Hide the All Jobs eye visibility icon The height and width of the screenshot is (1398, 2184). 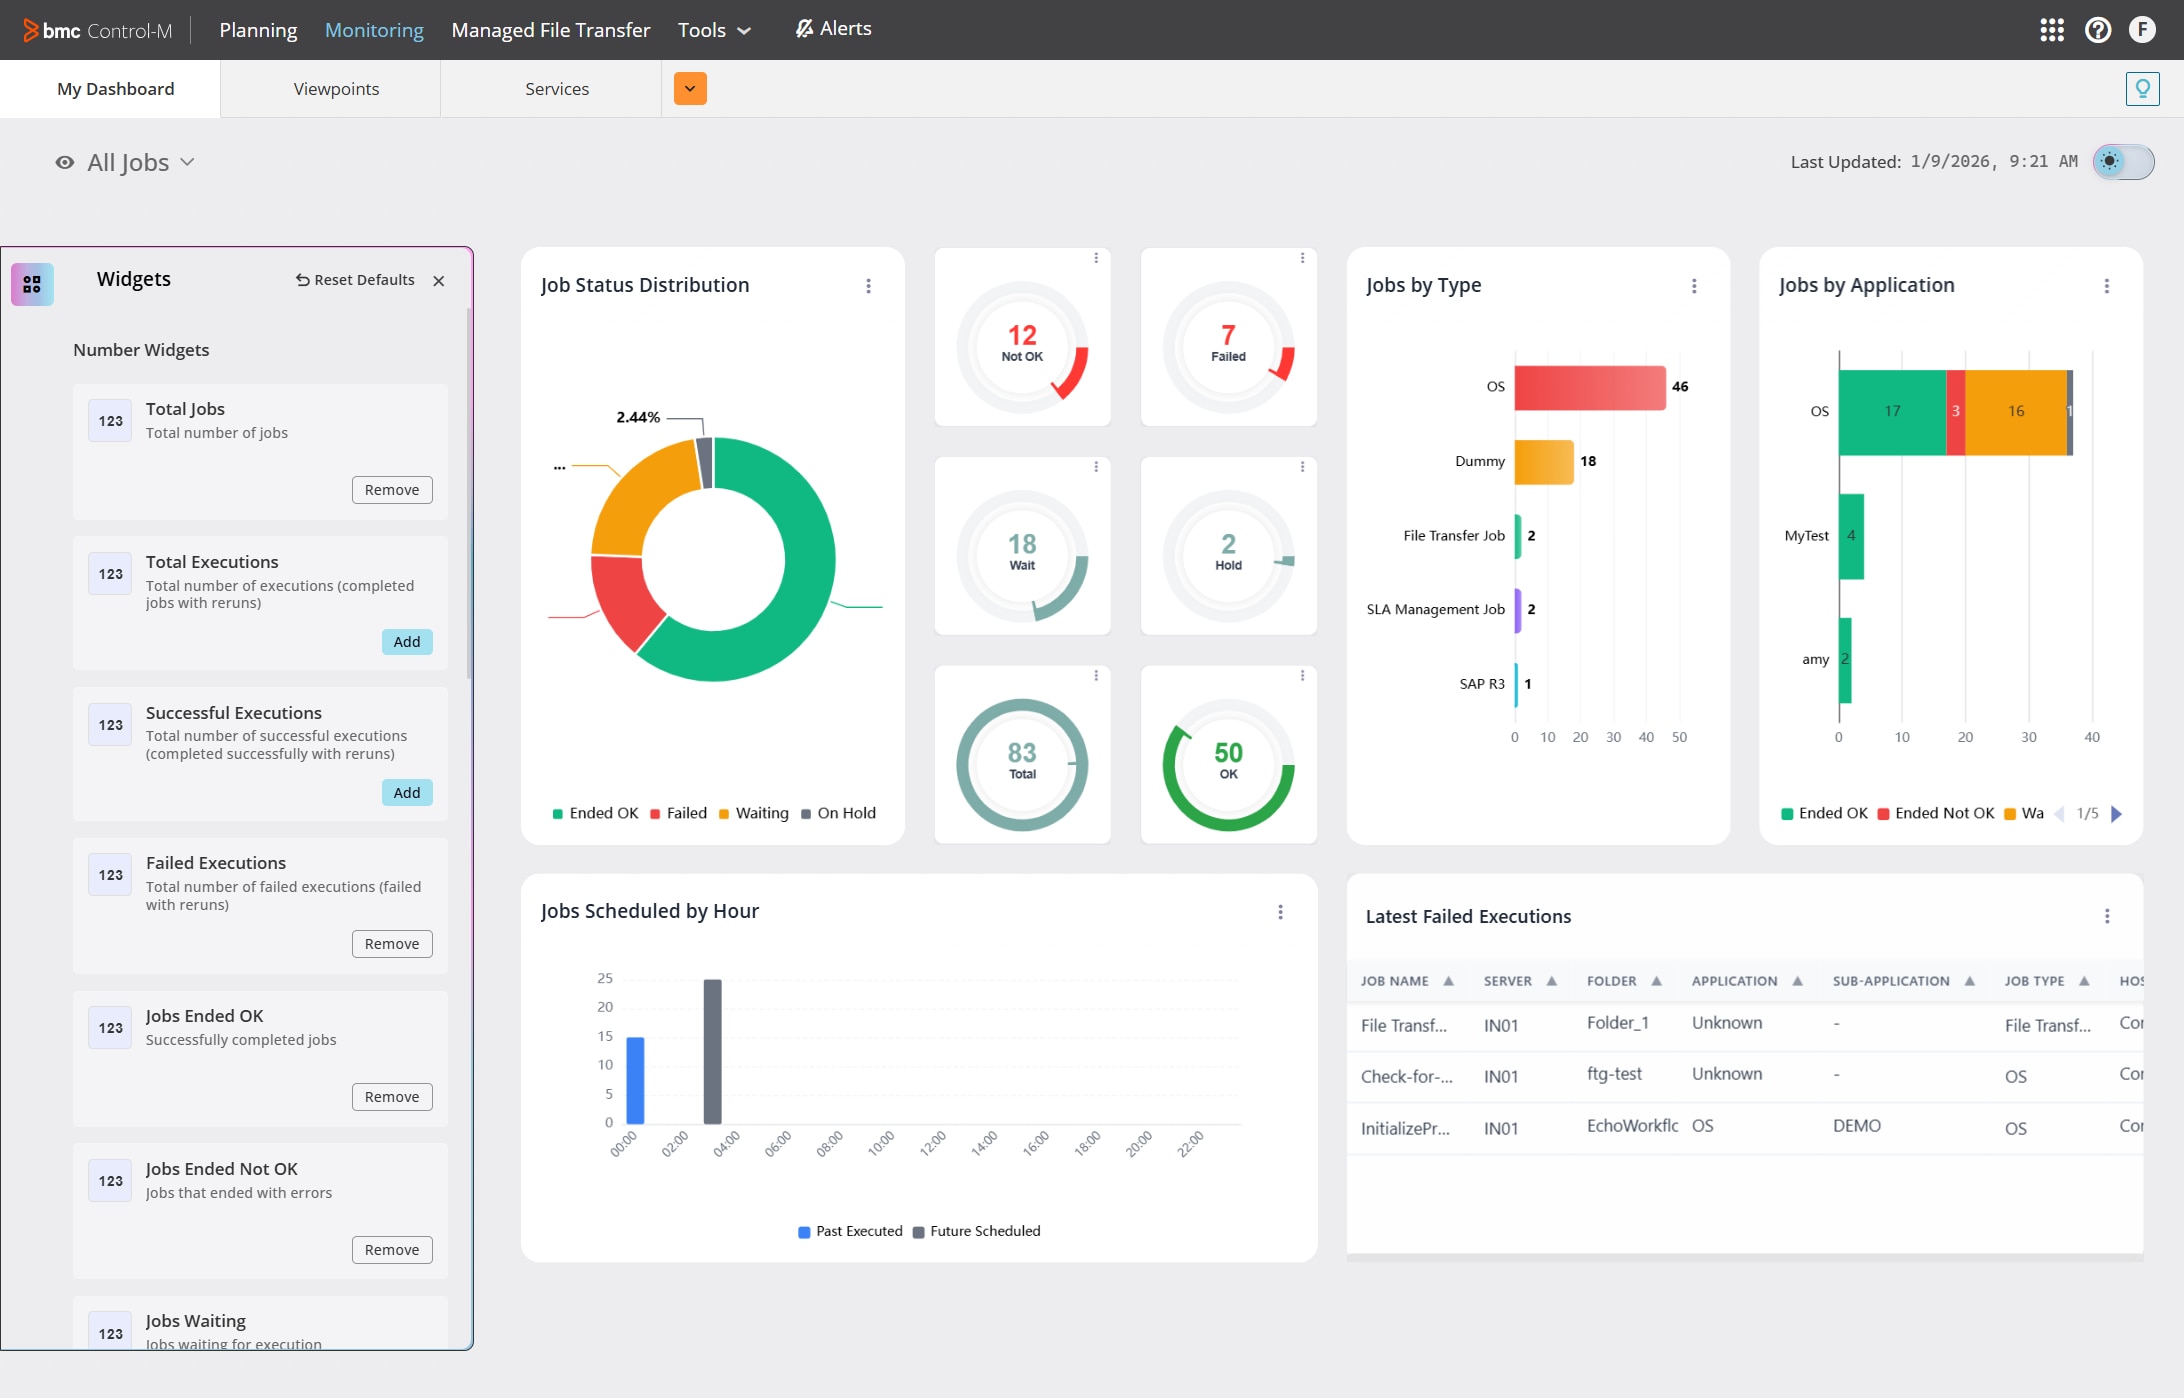pos(64,162)
